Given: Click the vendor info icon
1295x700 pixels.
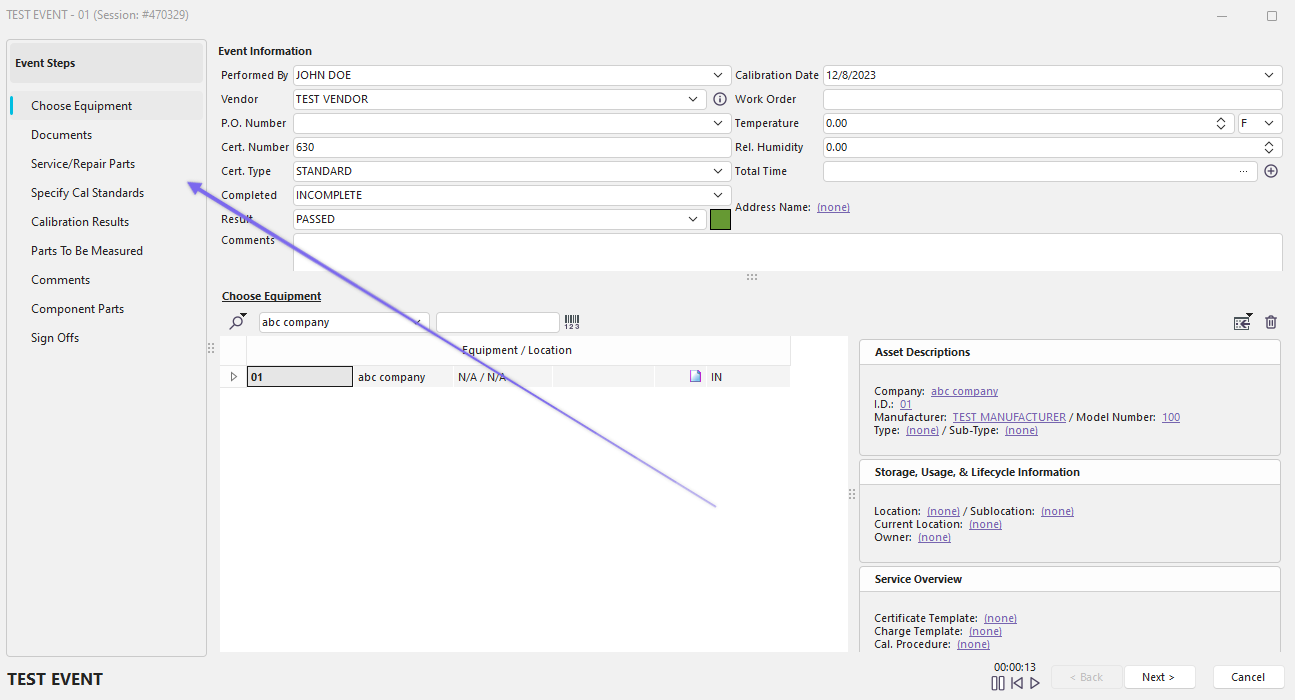Looking at the screenshot, I should pyautogui.click(x=719, y=99).
